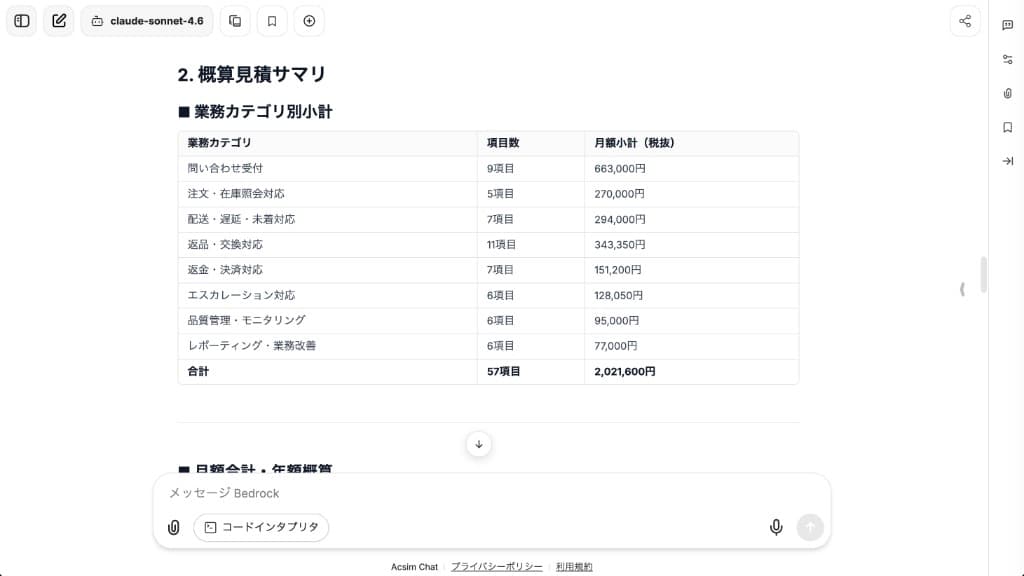The height and width of the screenshot is (576, 1024).
Task: Attach a file using the message box paperclip
Action: click(x=173, y=527)
